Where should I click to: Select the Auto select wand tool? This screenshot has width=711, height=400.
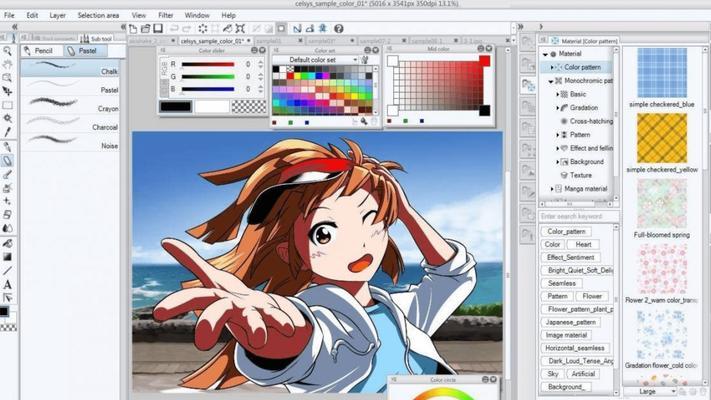coord(7,118)
